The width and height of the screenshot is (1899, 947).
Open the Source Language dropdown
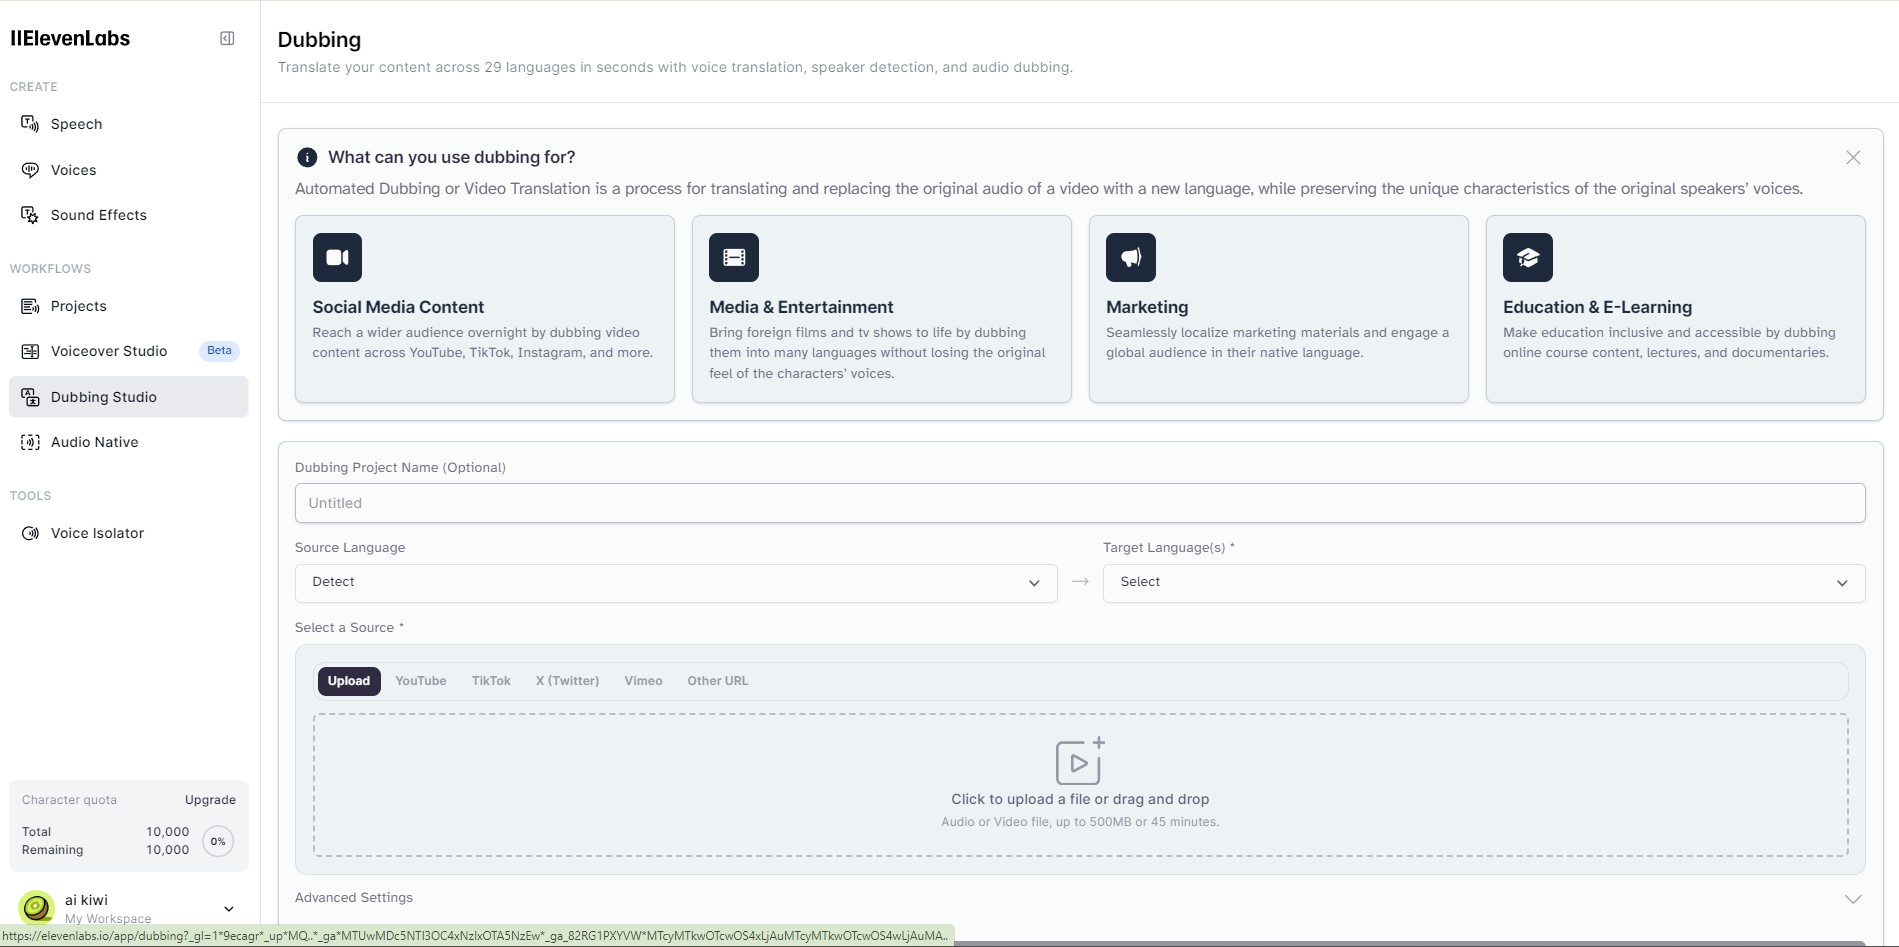coord(676,583)
